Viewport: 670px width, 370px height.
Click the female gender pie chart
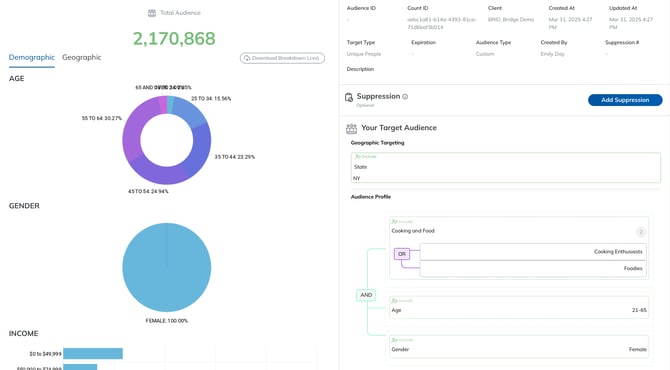coord(167,267)
